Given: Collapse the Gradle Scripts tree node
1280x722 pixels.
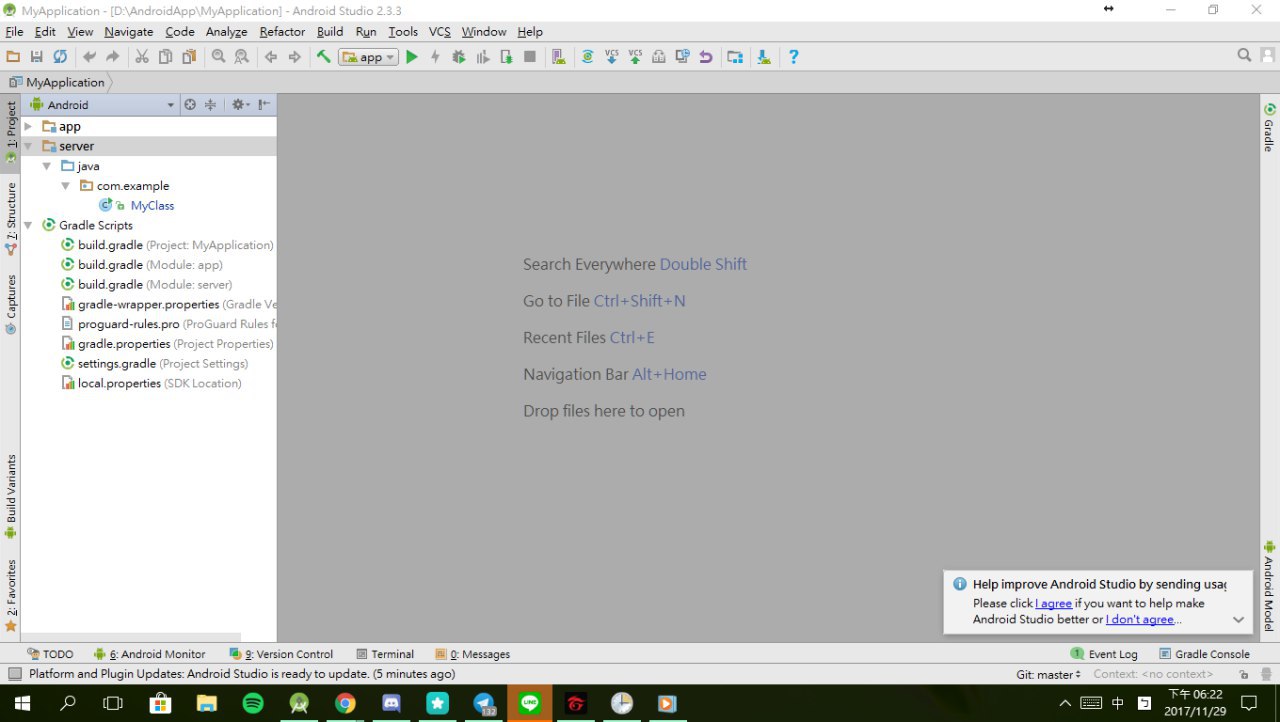Looking at the screenshot, I should 28,225.
